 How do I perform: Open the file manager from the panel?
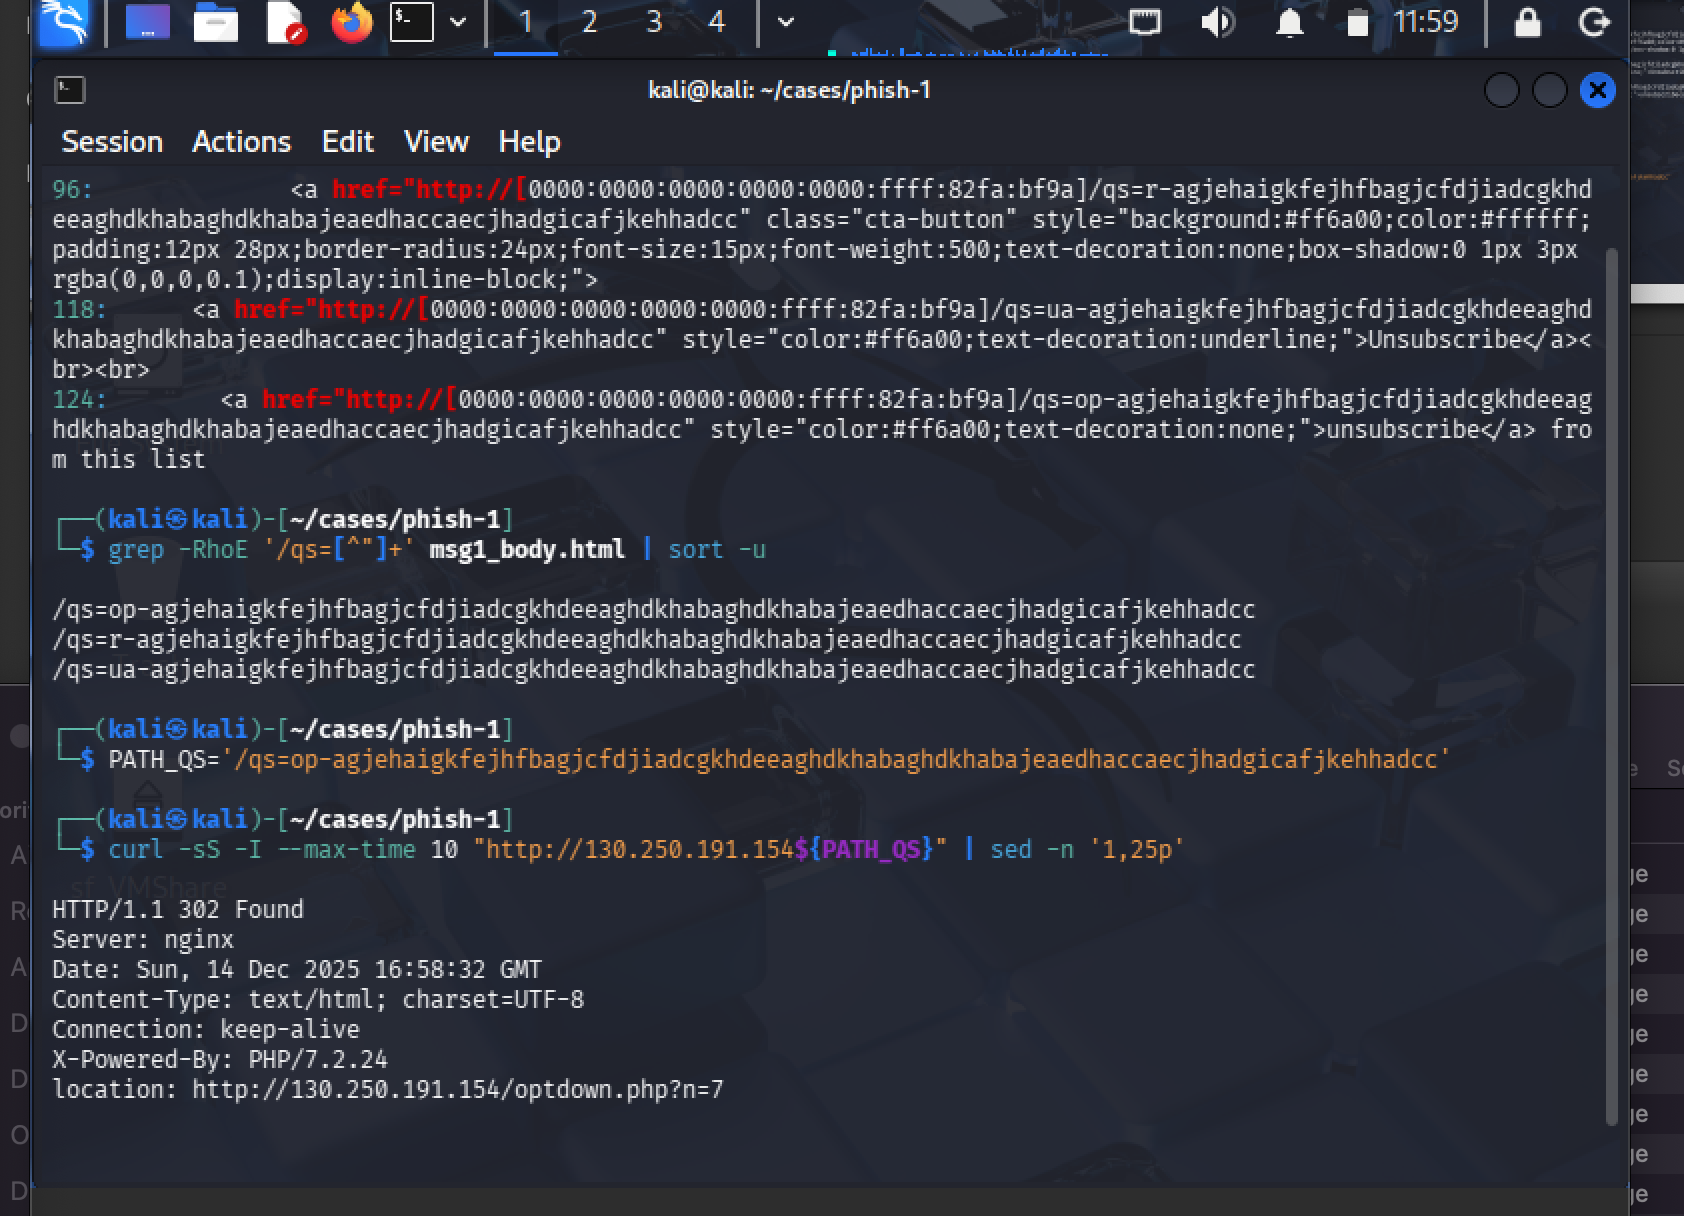point(215,22)
